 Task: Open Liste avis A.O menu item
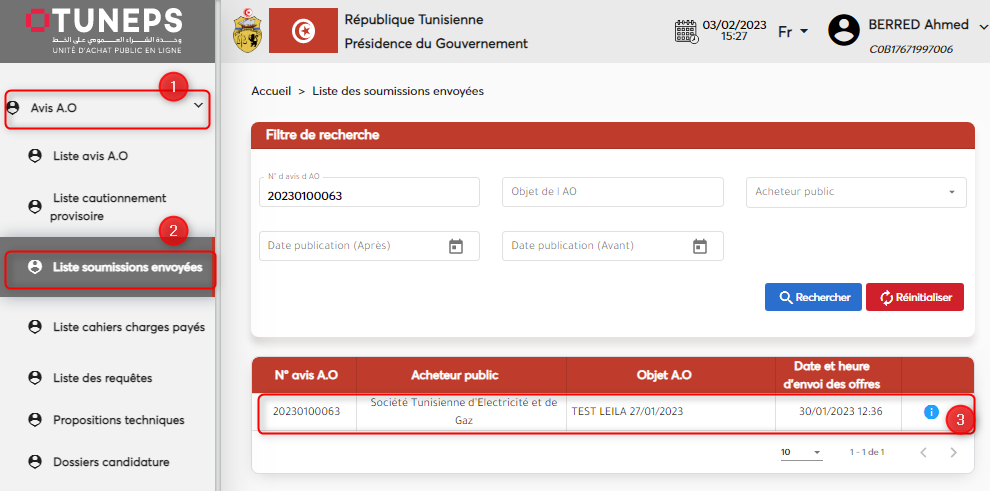click(90, 156)
